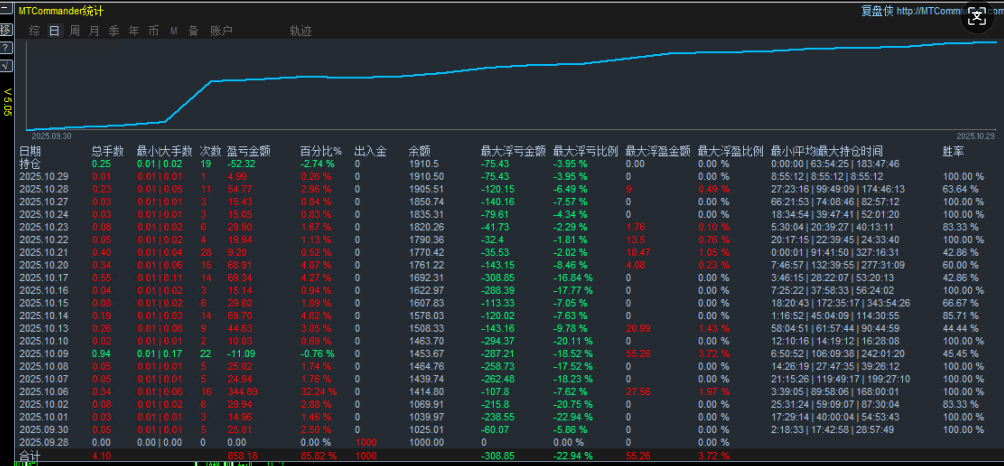Click the √ checkmark icon in left sidebar
This screenshot has height=466, width=1004.
(x=6, y=65)
